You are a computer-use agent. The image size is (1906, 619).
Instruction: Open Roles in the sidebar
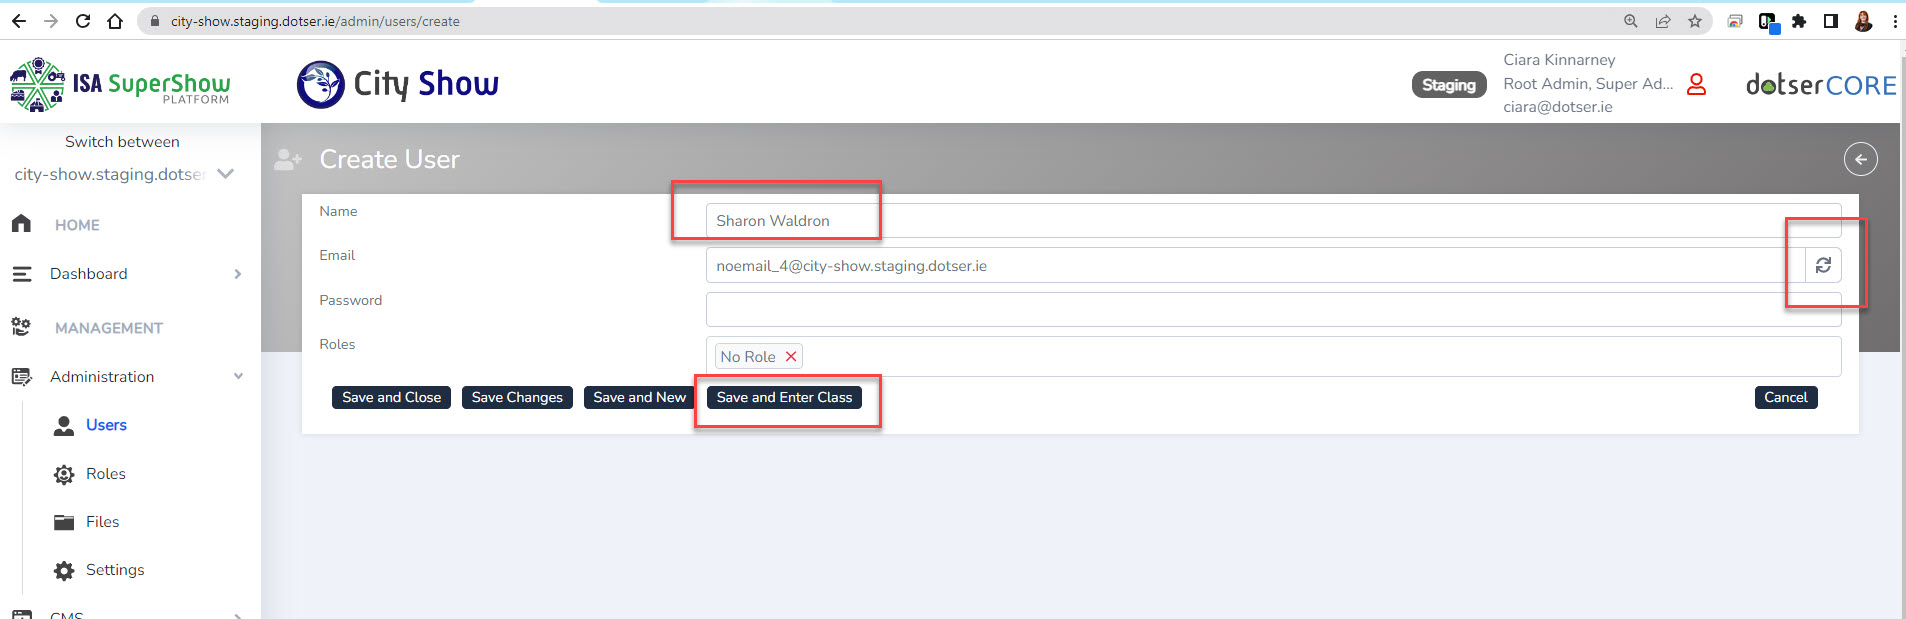tap(105, 474)
